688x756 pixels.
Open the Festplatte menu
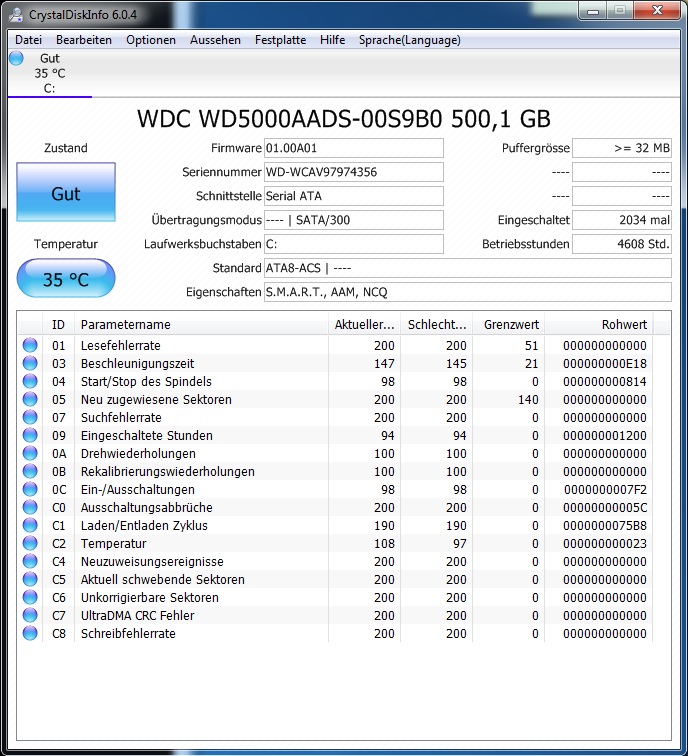pyautogui.click(x=281, y=40)
